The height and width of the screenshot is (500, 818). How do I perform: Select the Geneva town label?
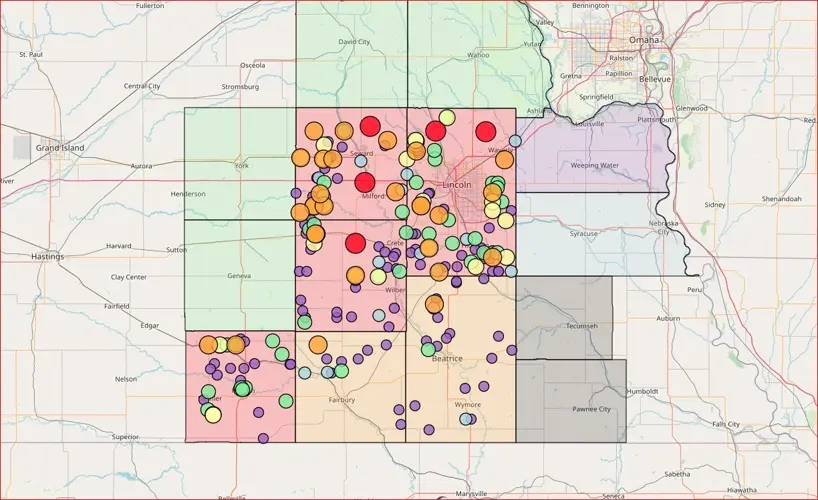(x=239, y=276)
